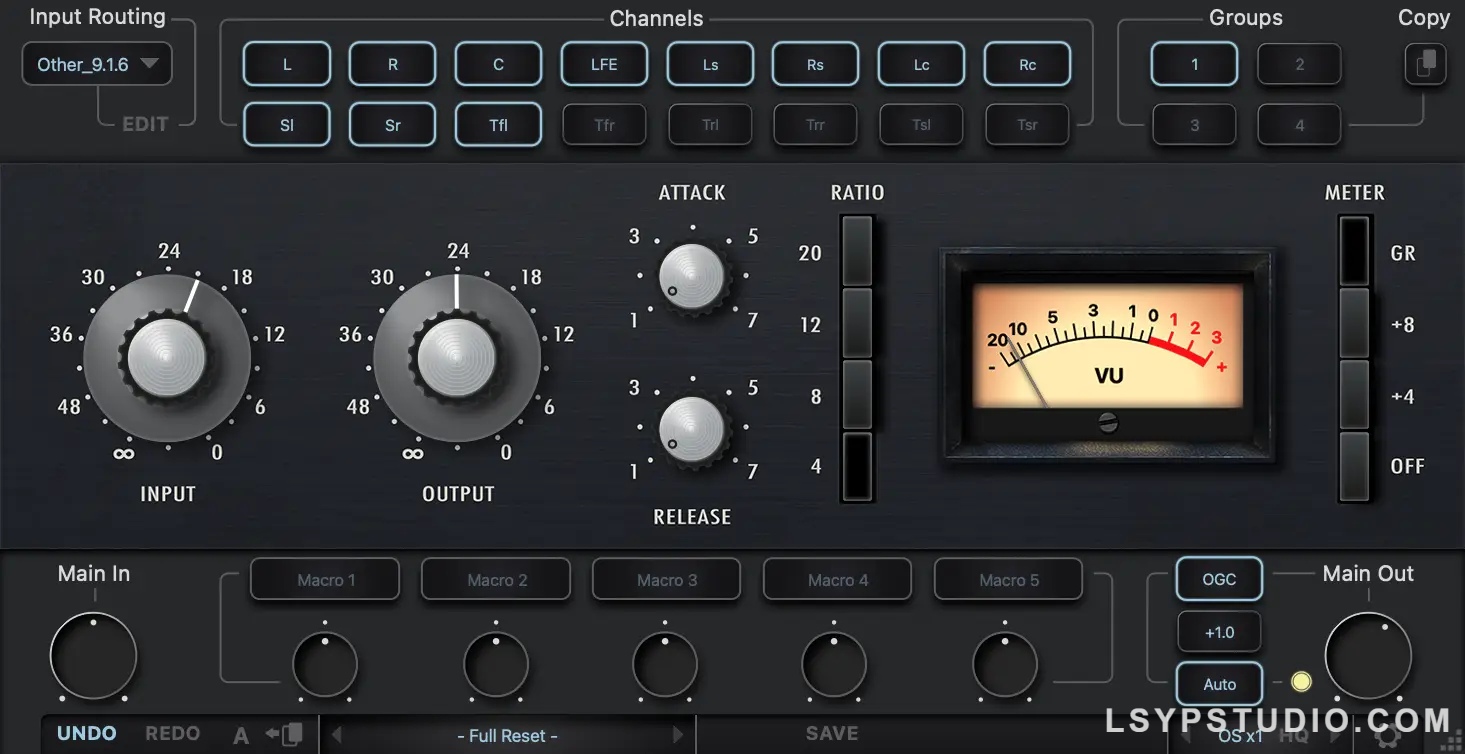The width and height of the screenshot is (1465, 754).
Task: Click the SAVE button
Action: [x=832, y=733]
